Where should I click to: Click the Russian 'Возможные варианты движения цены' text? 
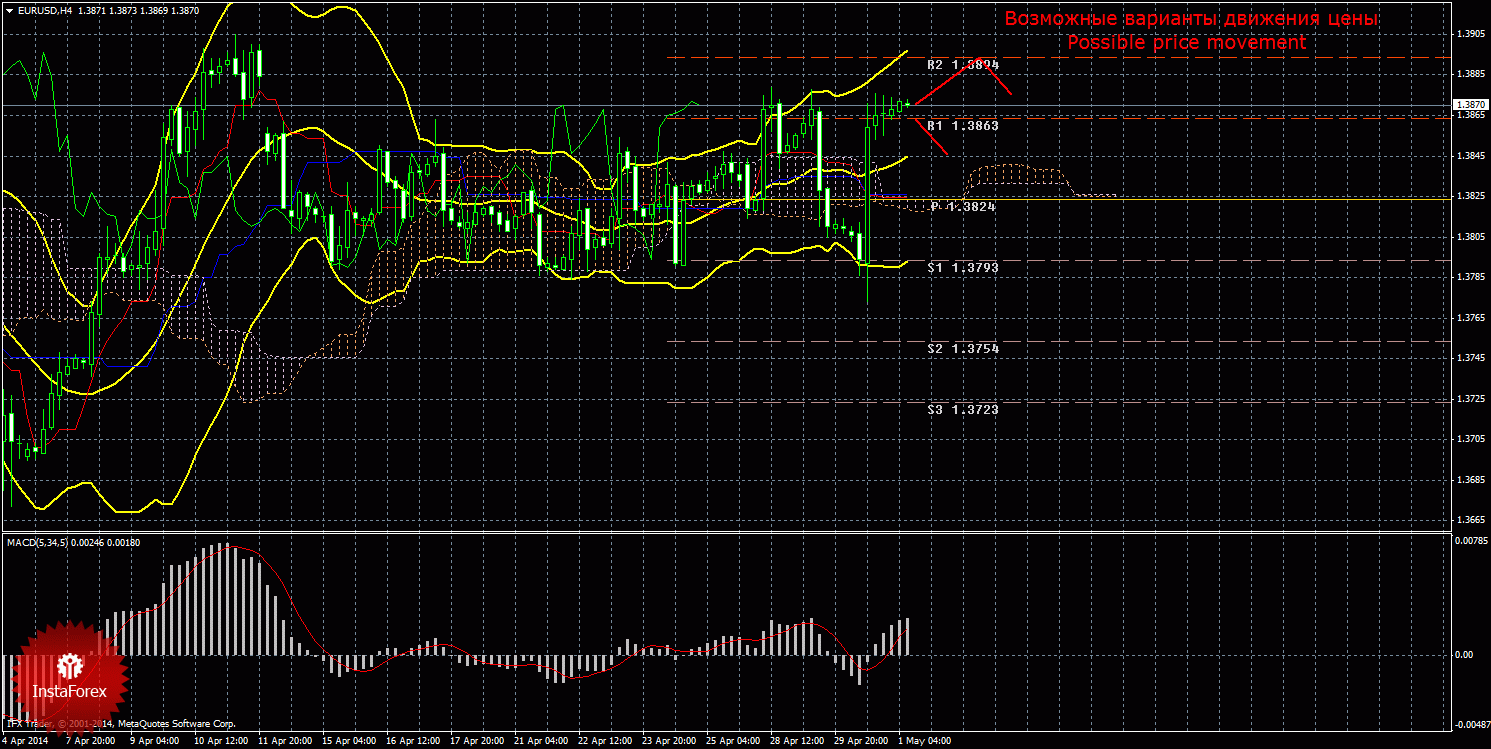pyautogui.click(x=1191, y=19)
